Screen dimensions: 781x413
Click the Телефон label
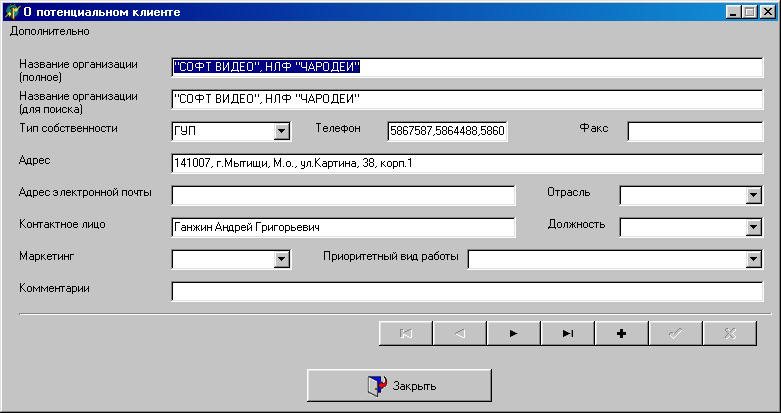click(338, 128)
